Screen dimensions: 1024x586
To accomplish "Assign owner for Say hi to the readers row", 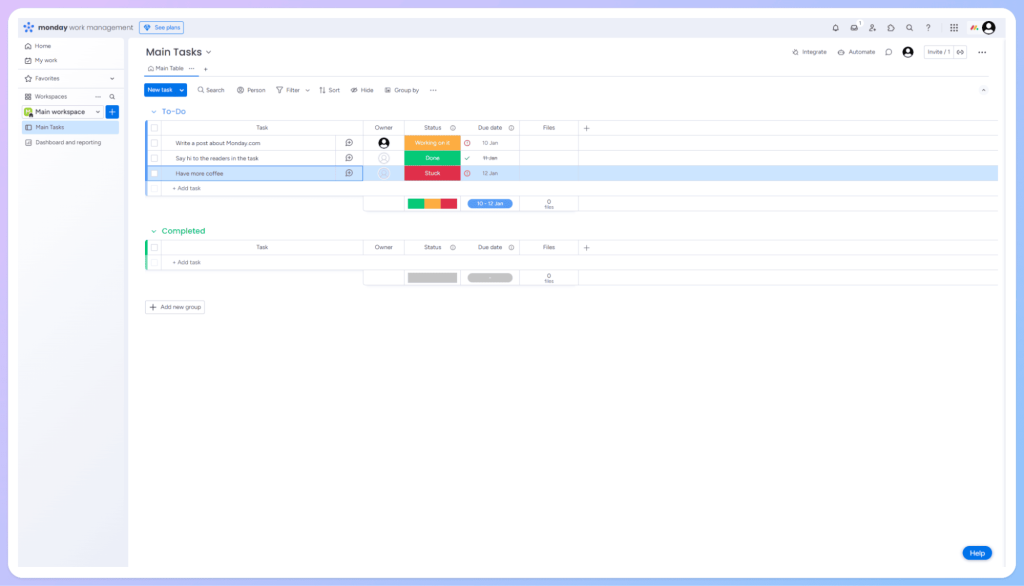I will click(384, 158).
